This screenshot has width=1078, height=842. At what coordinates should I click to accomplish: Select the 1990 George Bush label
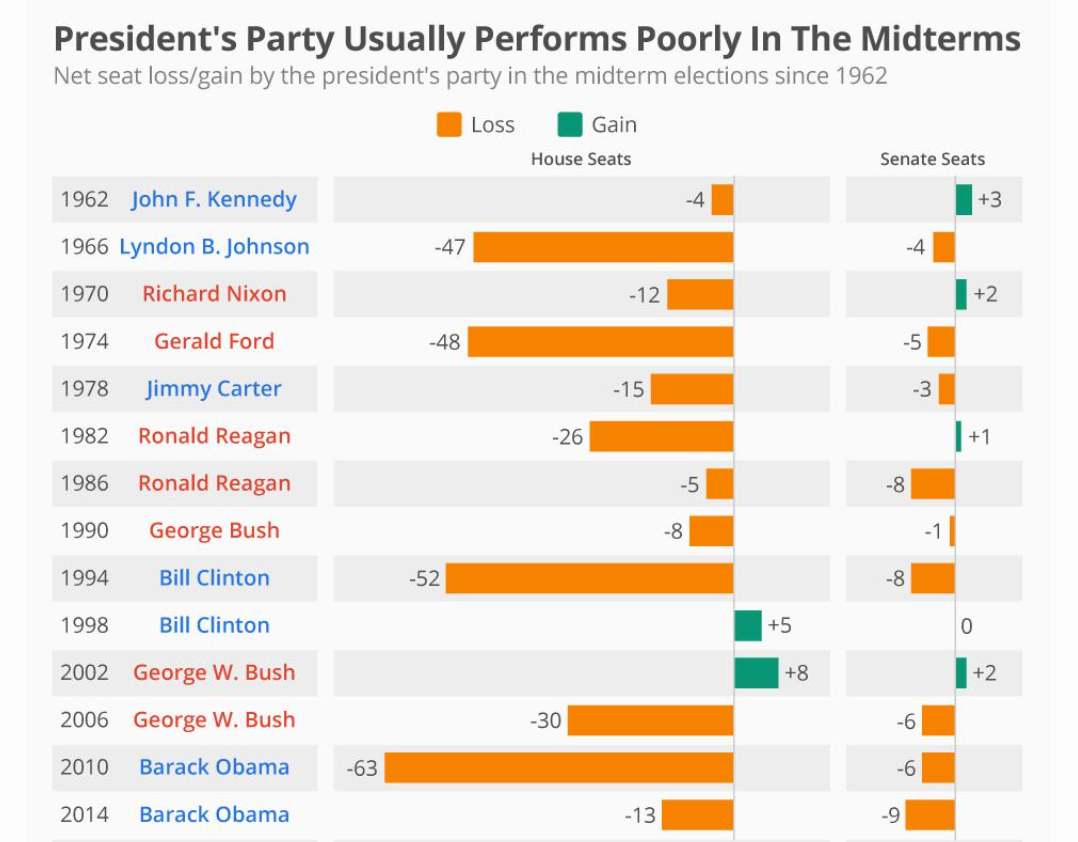(x=214, y=531)
